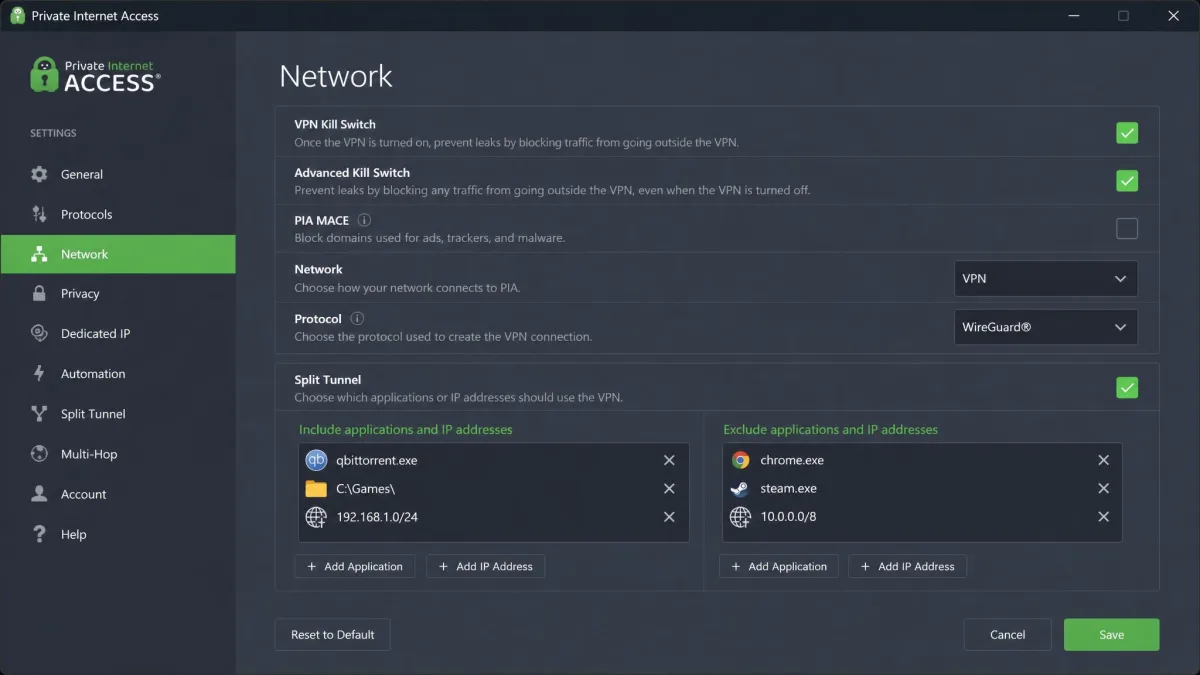The width and height of the screenshot is (1200, 675).
Task: Open the Network VPN dropdown
Action: tap(1046, 279)
